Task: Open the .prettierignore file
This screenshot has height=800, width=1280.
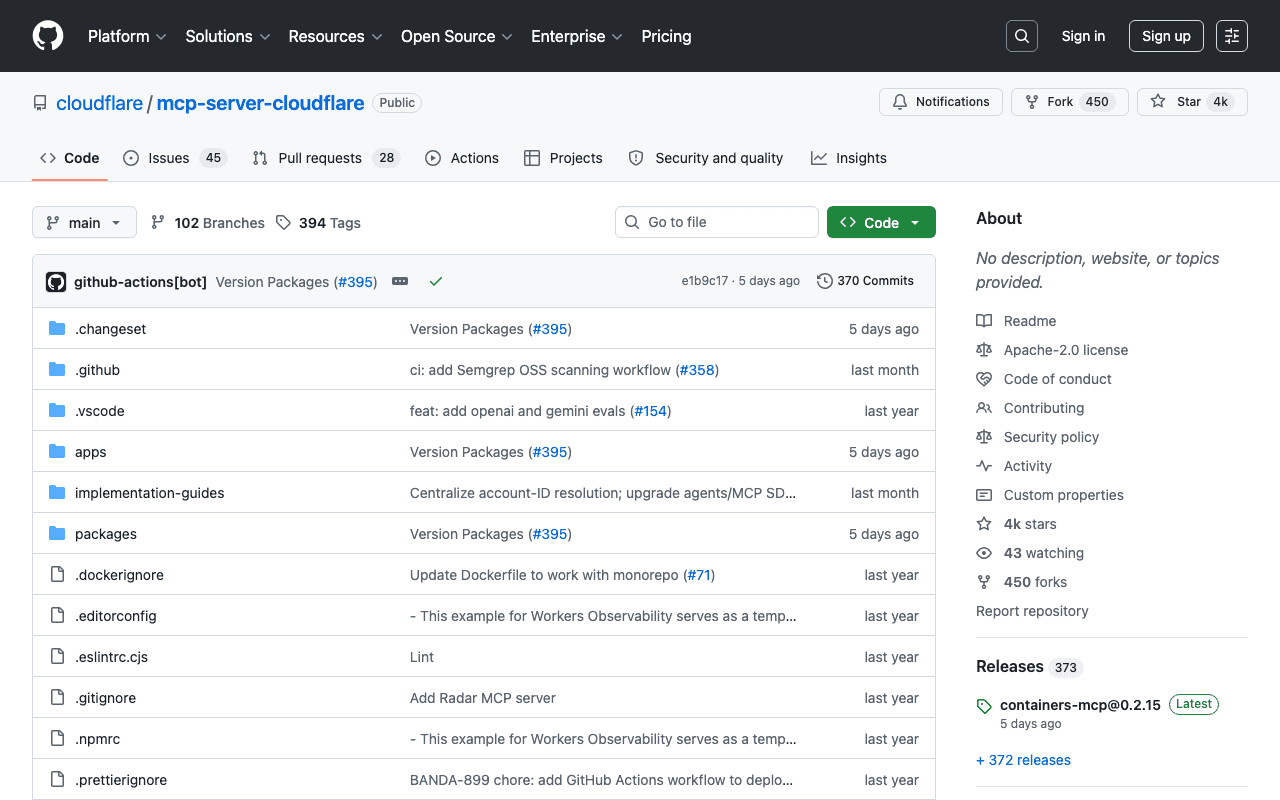Action: click(x=121, y=780)
